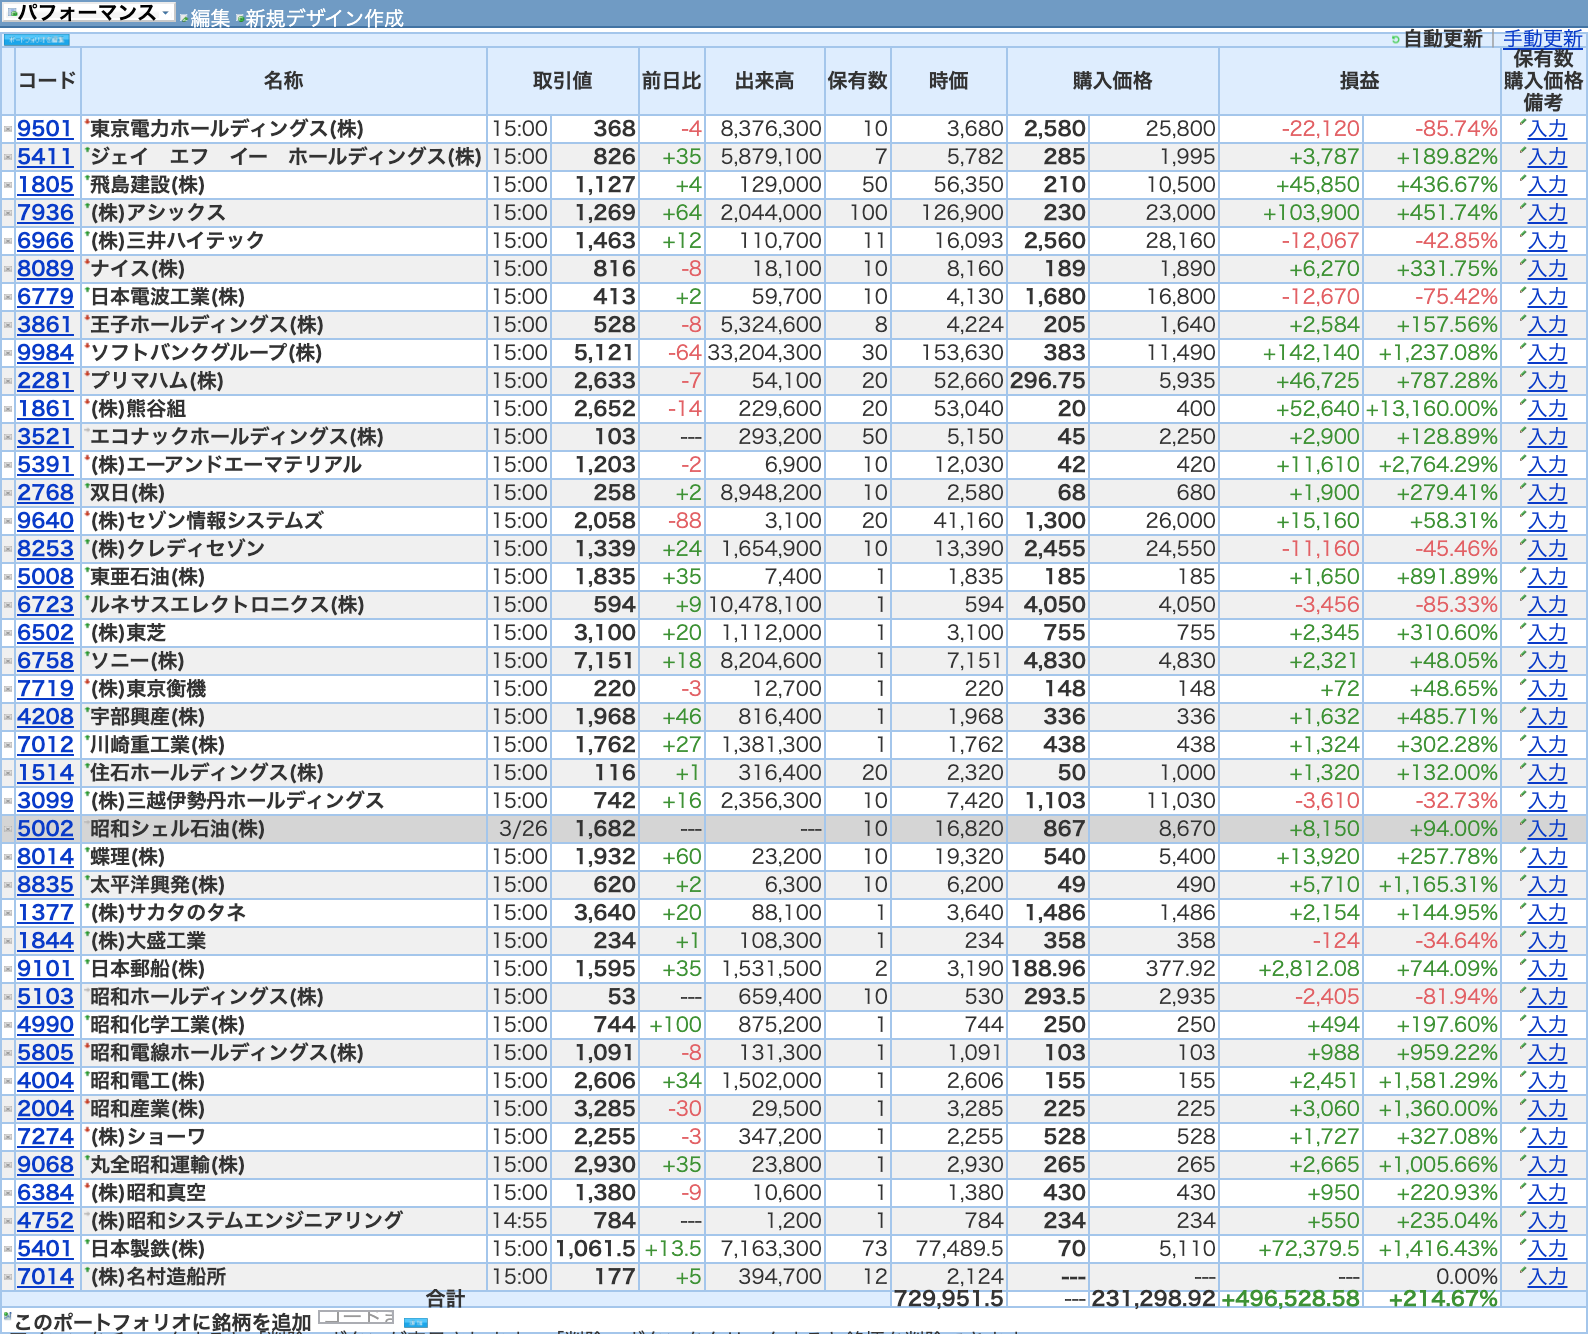The width and height of the screenshot is (1594, 1334).
Task: Open stock code link 4004
Action: 45,1081
